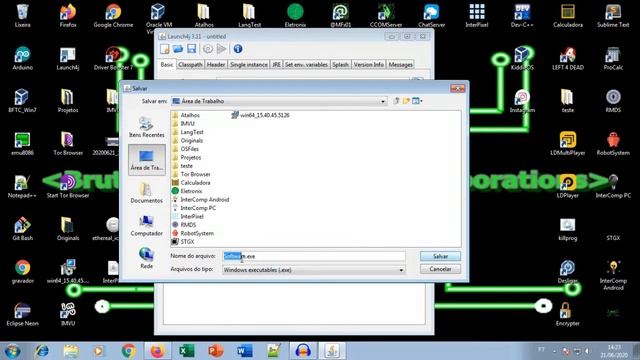
Task: Click the Sublime Text desktop icon
Action: (613, 16)
